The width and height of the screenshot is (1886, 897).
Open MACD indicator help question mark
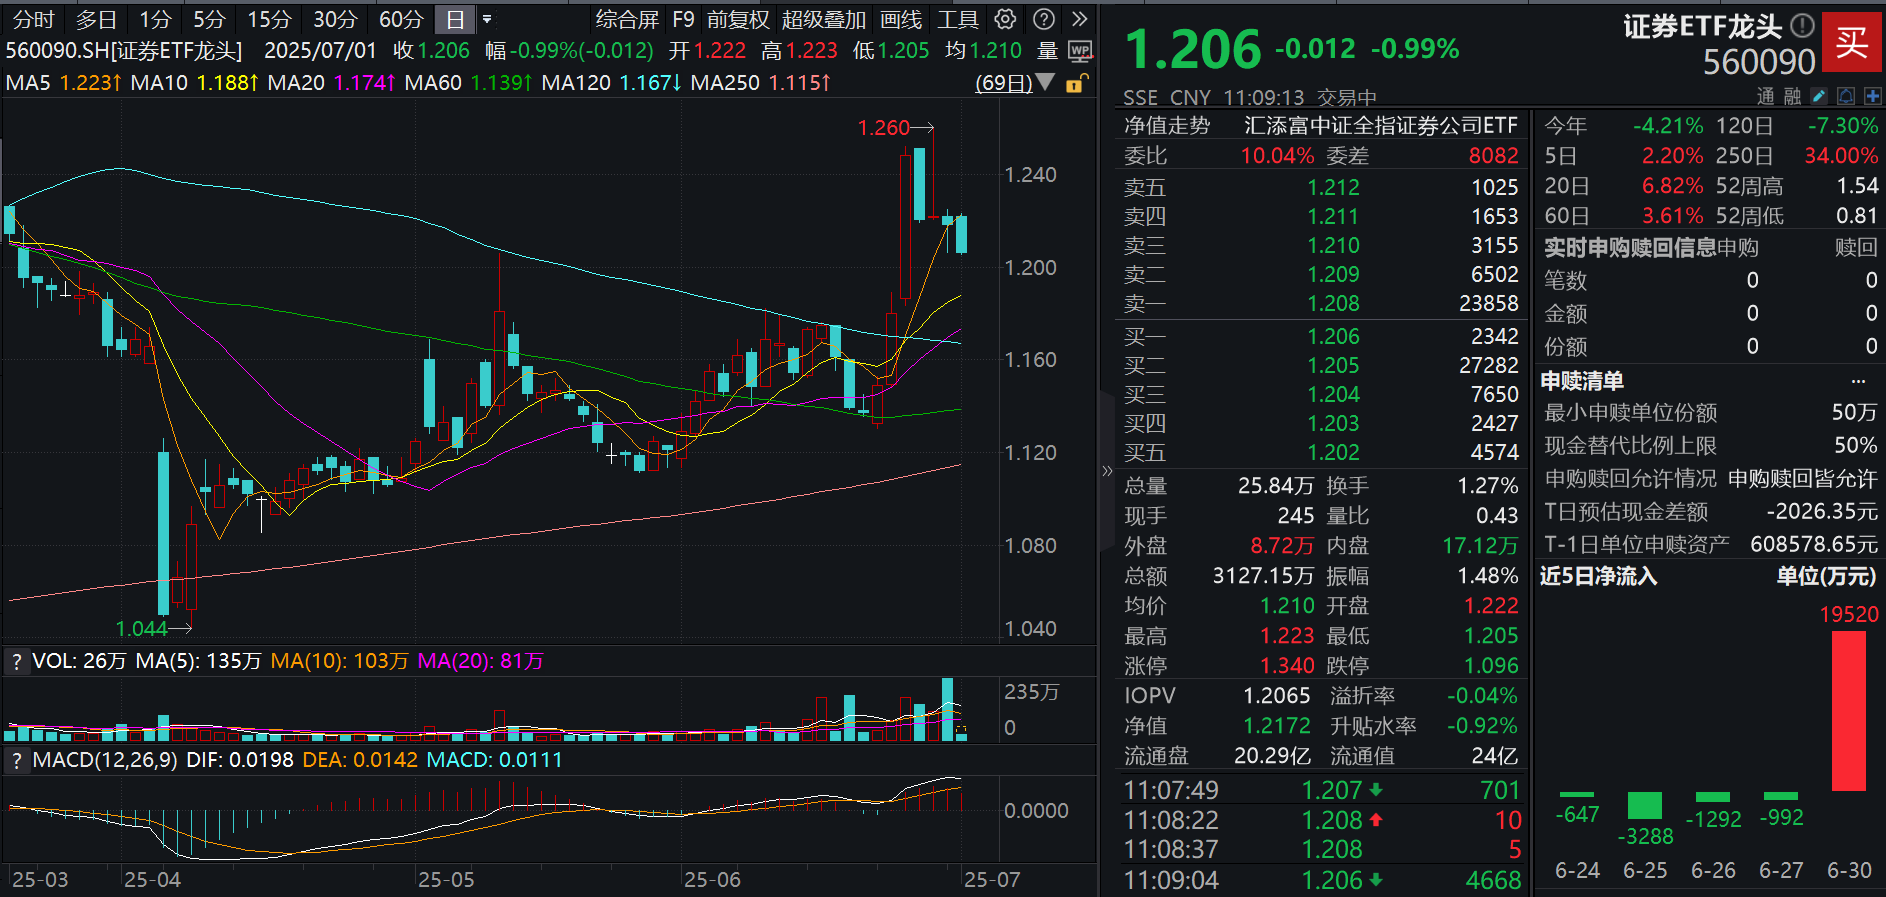pyautogui.click(x=16, y=760)
